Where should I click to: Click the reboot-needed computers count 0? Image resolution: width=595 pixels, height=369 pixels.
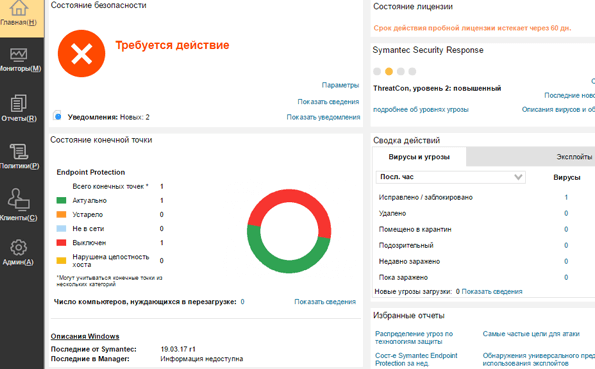click(x=242, y=302)
